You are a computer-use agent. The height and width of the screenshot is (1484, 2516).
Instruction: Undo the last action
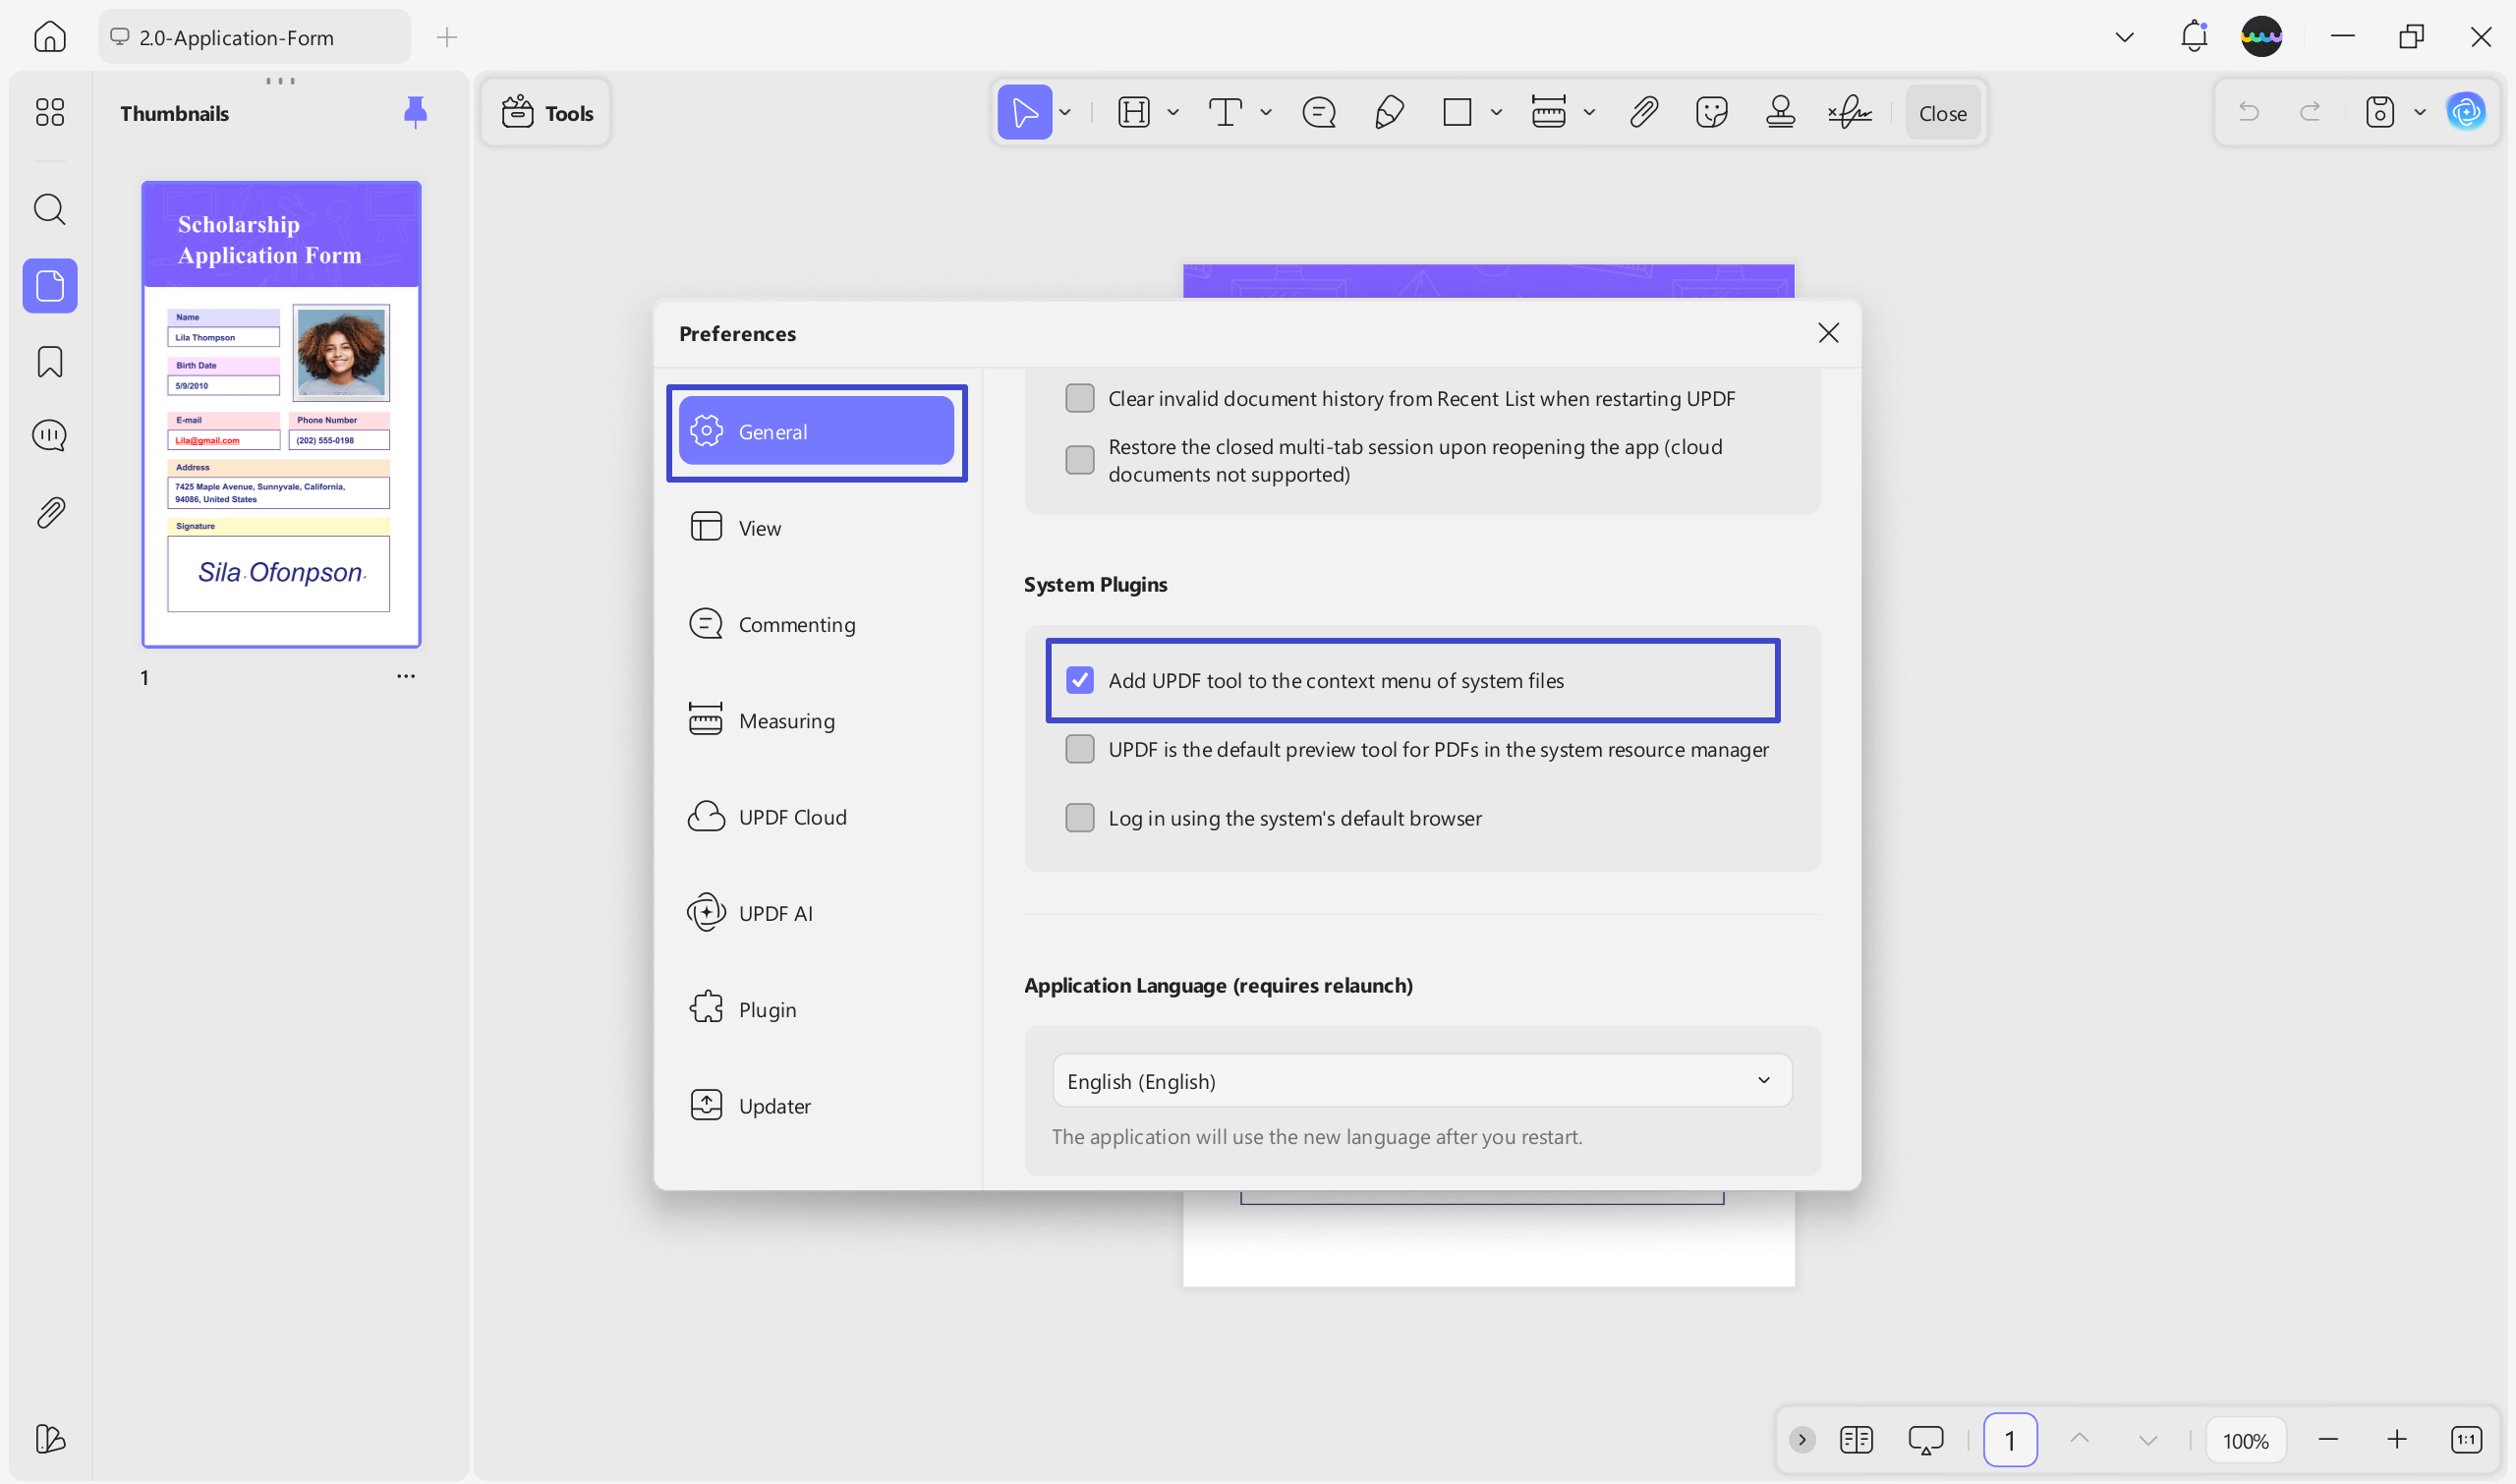[2248, 112]
